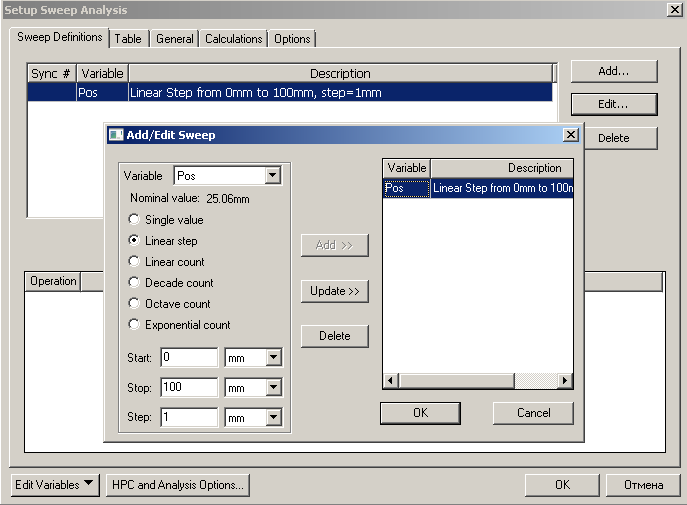Open the Table tab
The height and width of the screenshot is (505, 687).
[128, 39]
